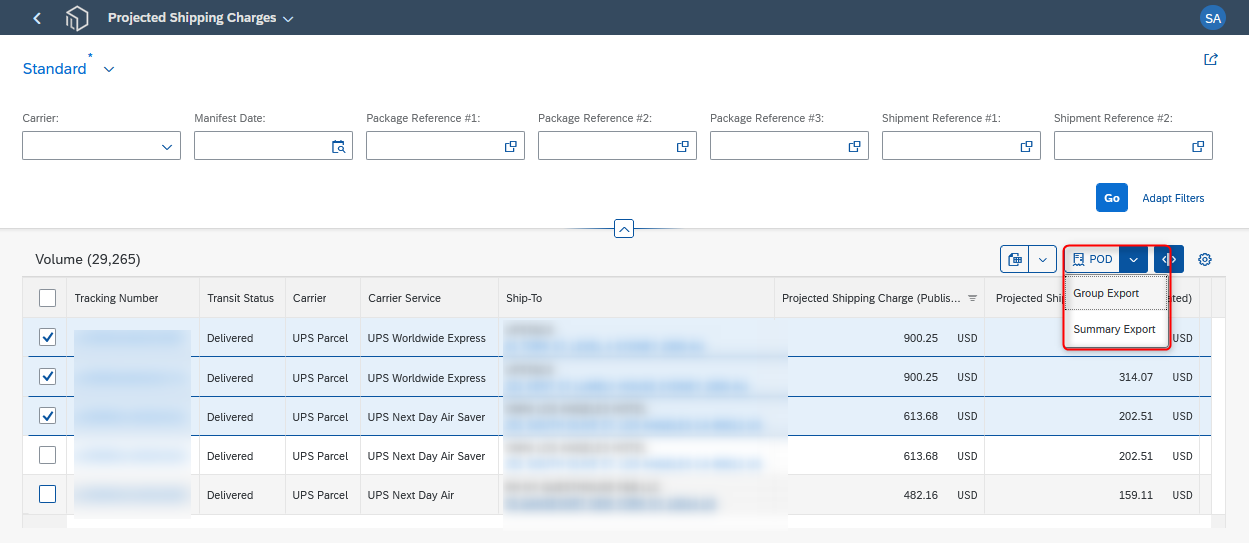Choose Group Export from the menu
This screenshot has width=1249, height=543.
1106,293
